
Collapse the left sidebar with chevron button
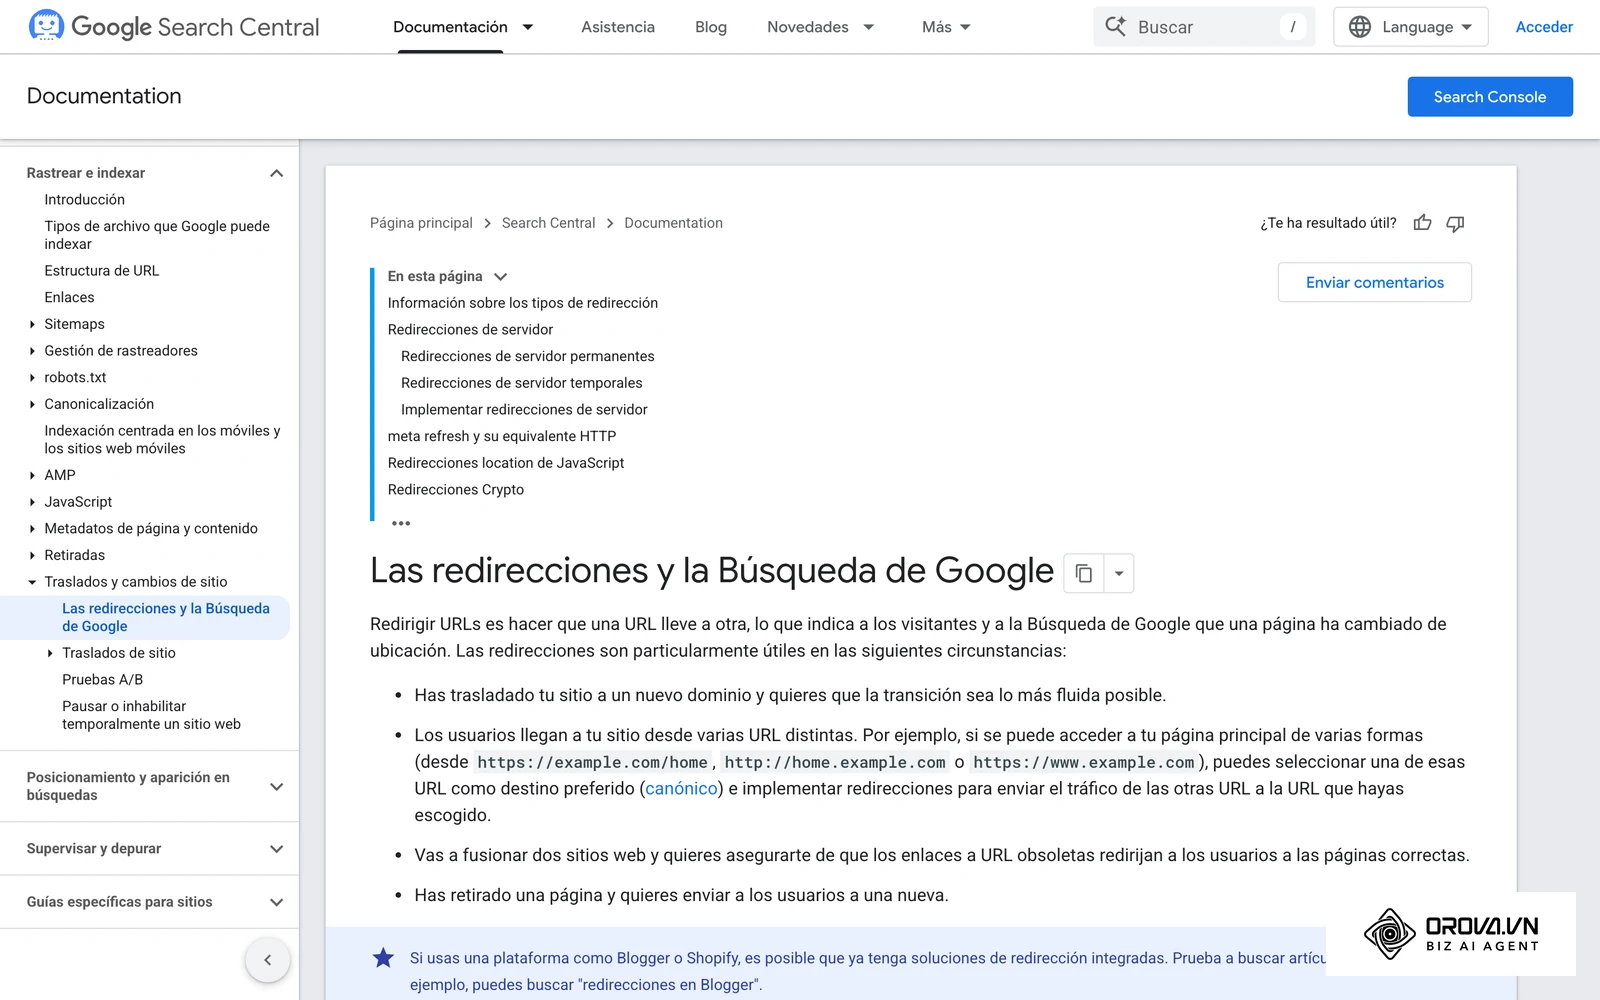(268, 960)
